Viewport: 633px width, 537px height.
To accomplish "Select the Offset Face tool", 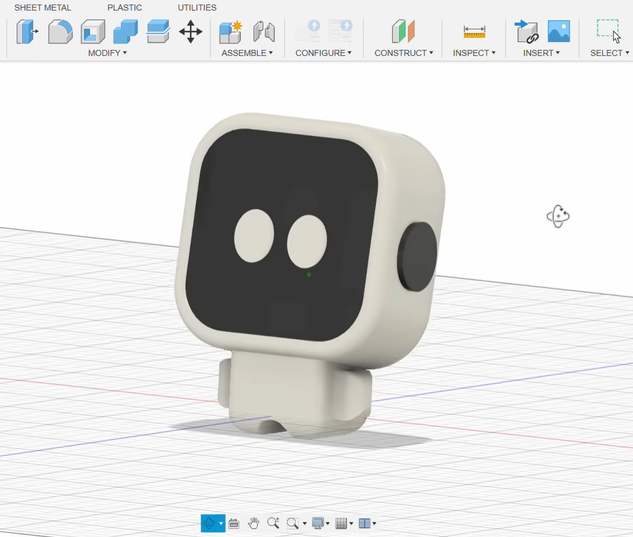I will [x=158, y=31].
